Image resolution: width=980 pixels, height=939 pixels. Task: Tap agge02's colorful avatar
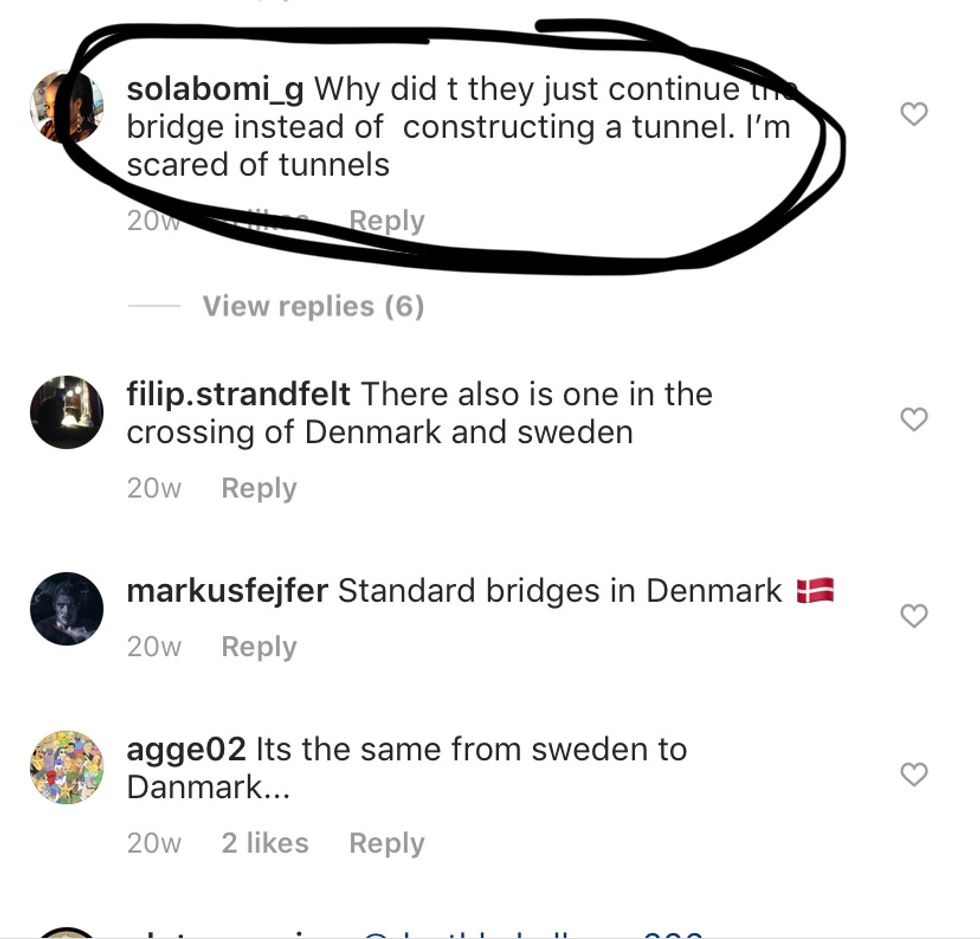(66, 767)
